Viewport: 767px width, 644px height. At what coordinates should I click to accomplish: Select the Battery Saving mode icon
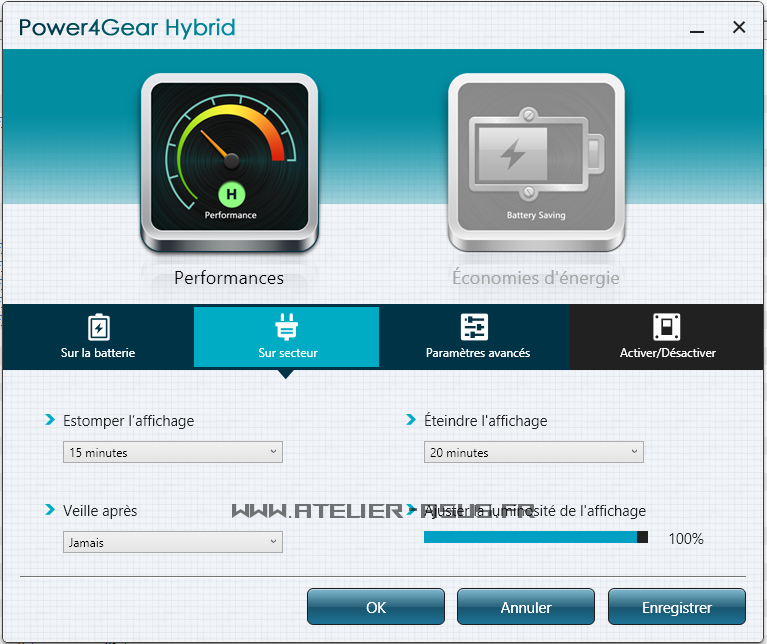click(535, 161)
